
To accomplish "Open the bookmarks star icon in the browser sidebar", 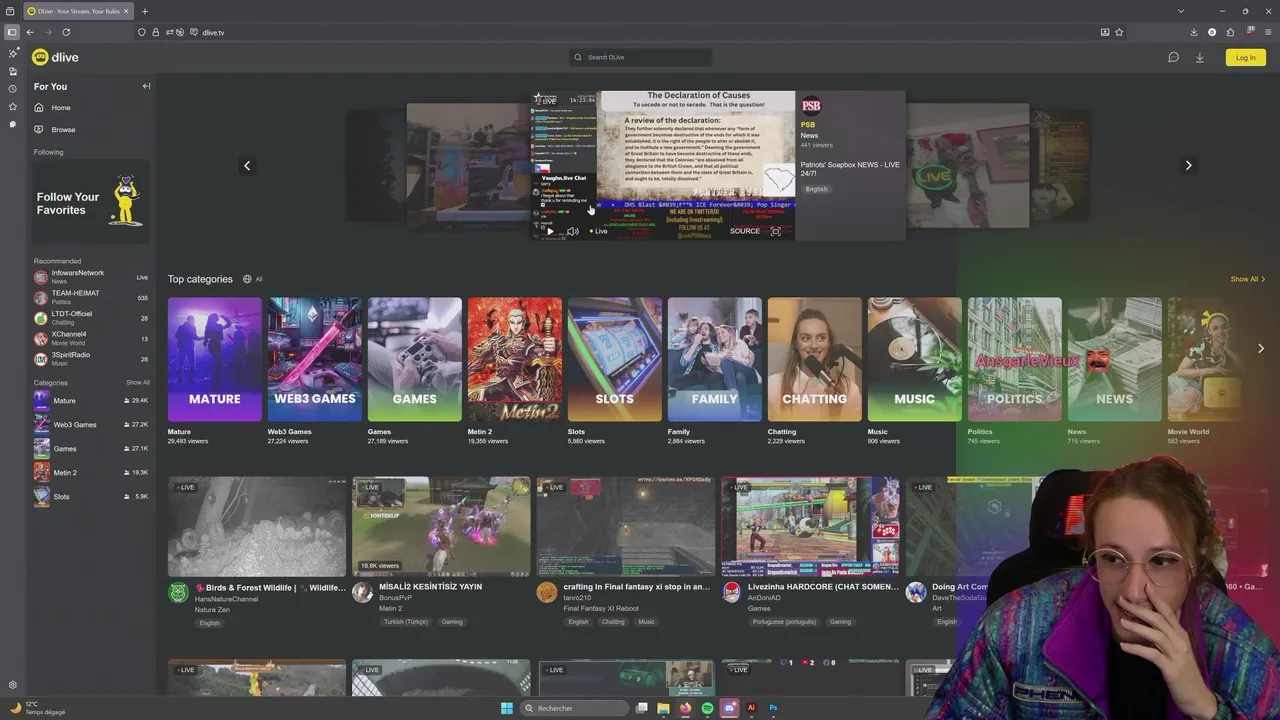I will (x=13, y=106).
